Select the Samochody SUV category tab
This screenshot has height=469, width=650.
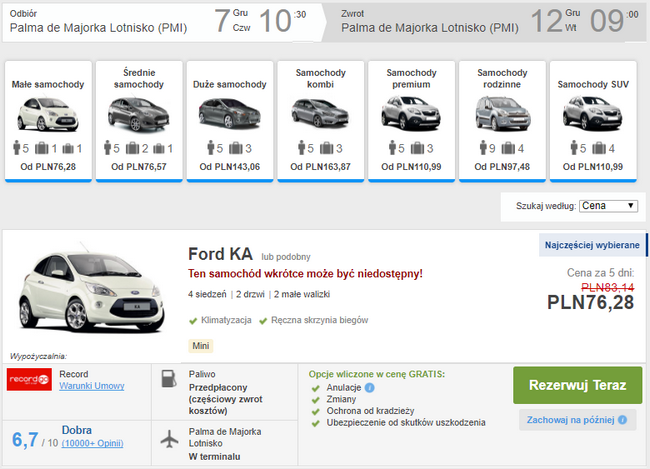[593, 121]
